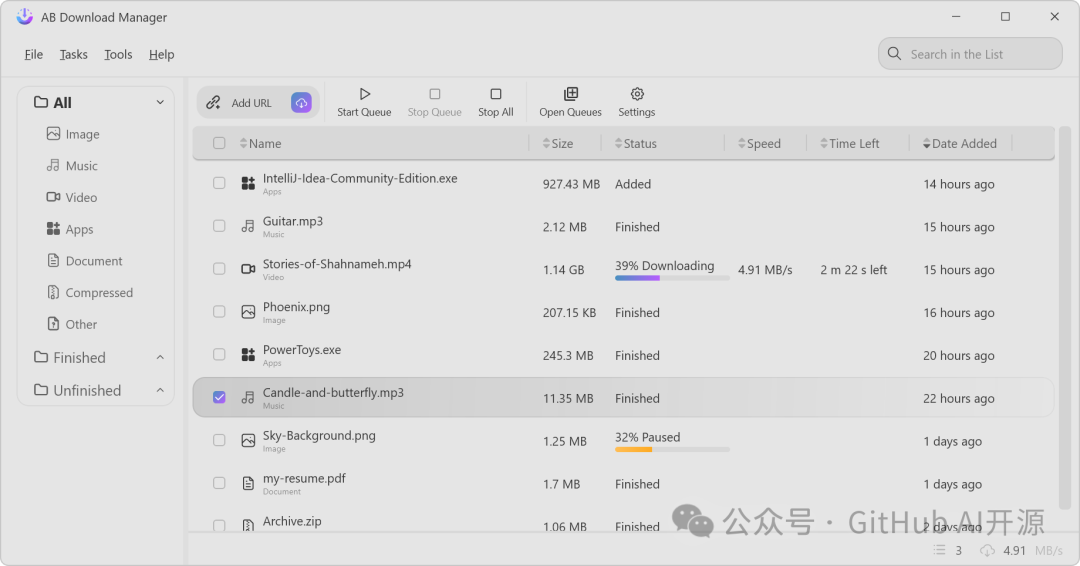Click the purple download icon beside Add URL
This screenshot has height=566, width=1080.
click(301, 103)
